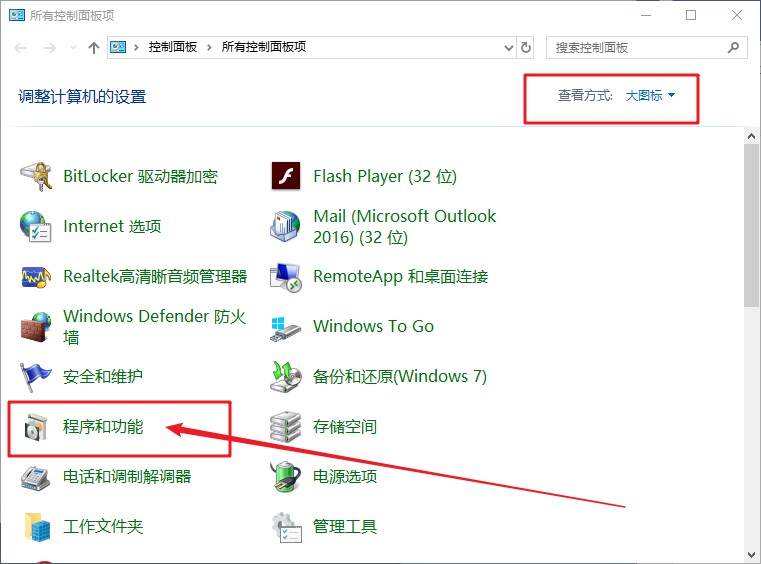This screenshot has width=761, height=564.
Task: Click the 存储空间 drives icon
Action: [x=285, y=427]
